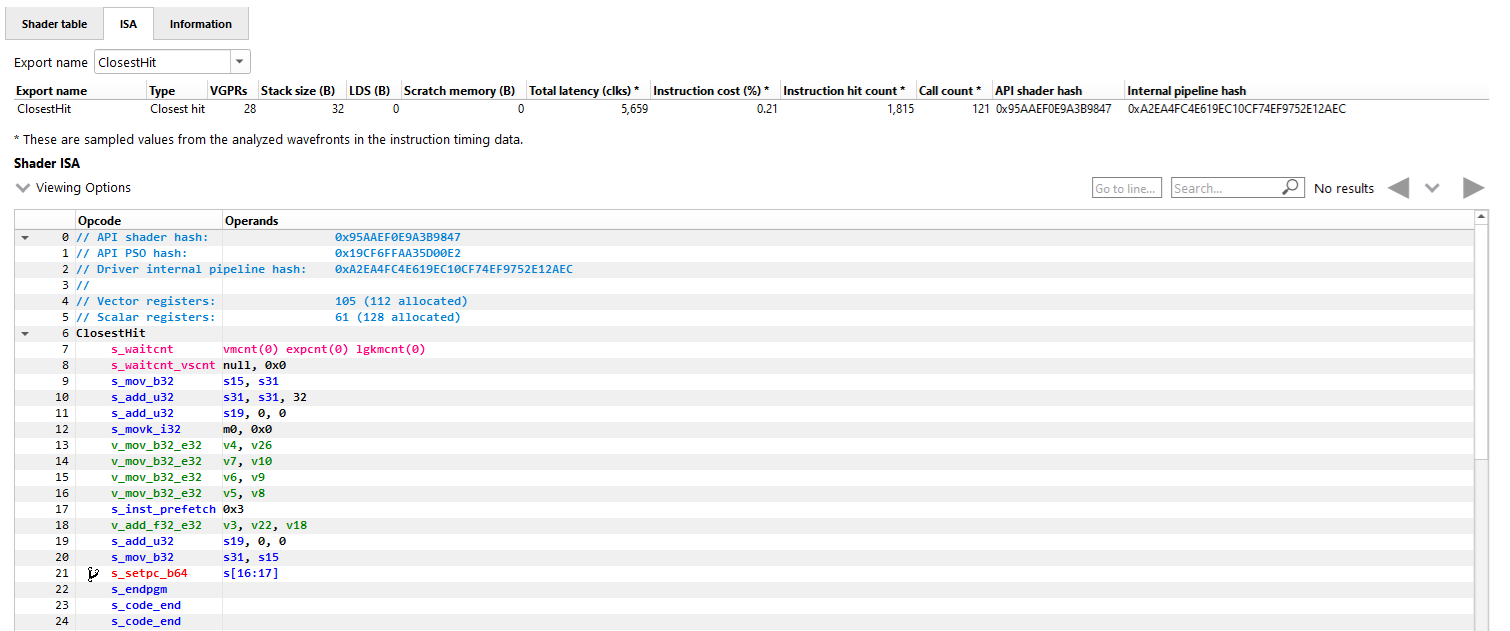Screen dimensions: 1510x631
Task: Click the scrollbar up arrow in ISA view
Action: [1482, 217]
